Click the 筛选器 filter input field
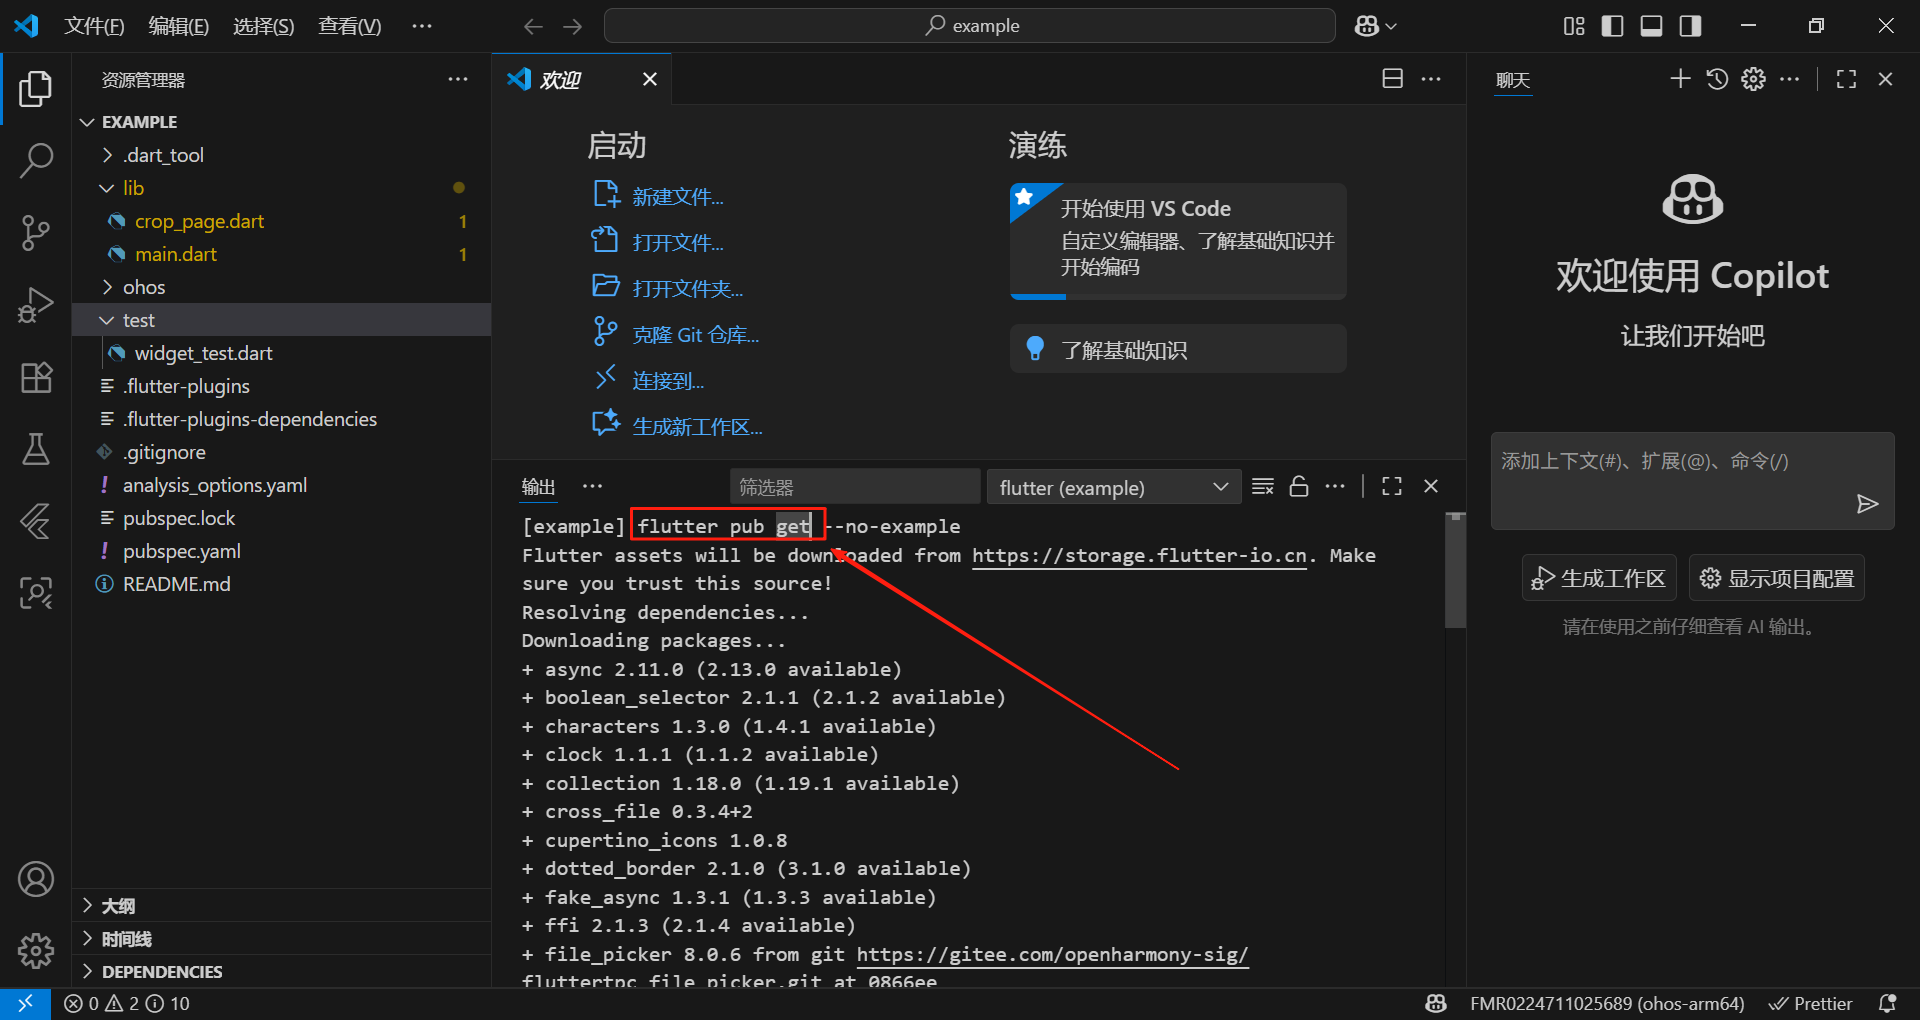 [x=855, y=487]
